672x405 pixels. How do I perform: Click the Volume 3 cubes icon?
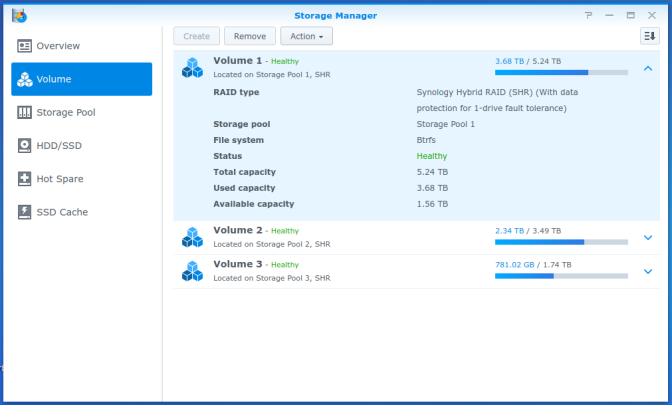coord(192,271)
